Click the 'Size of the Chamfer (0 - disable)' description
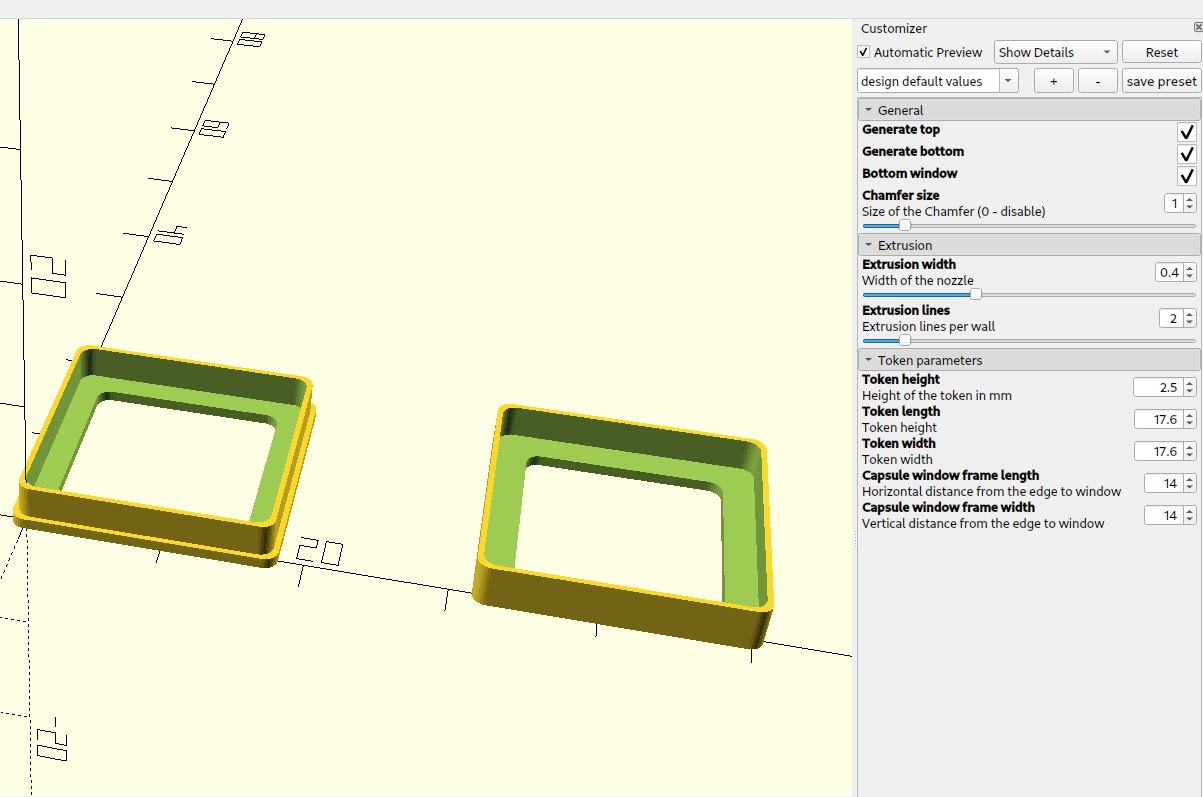 pyautogui.click(x=953, y=211)
